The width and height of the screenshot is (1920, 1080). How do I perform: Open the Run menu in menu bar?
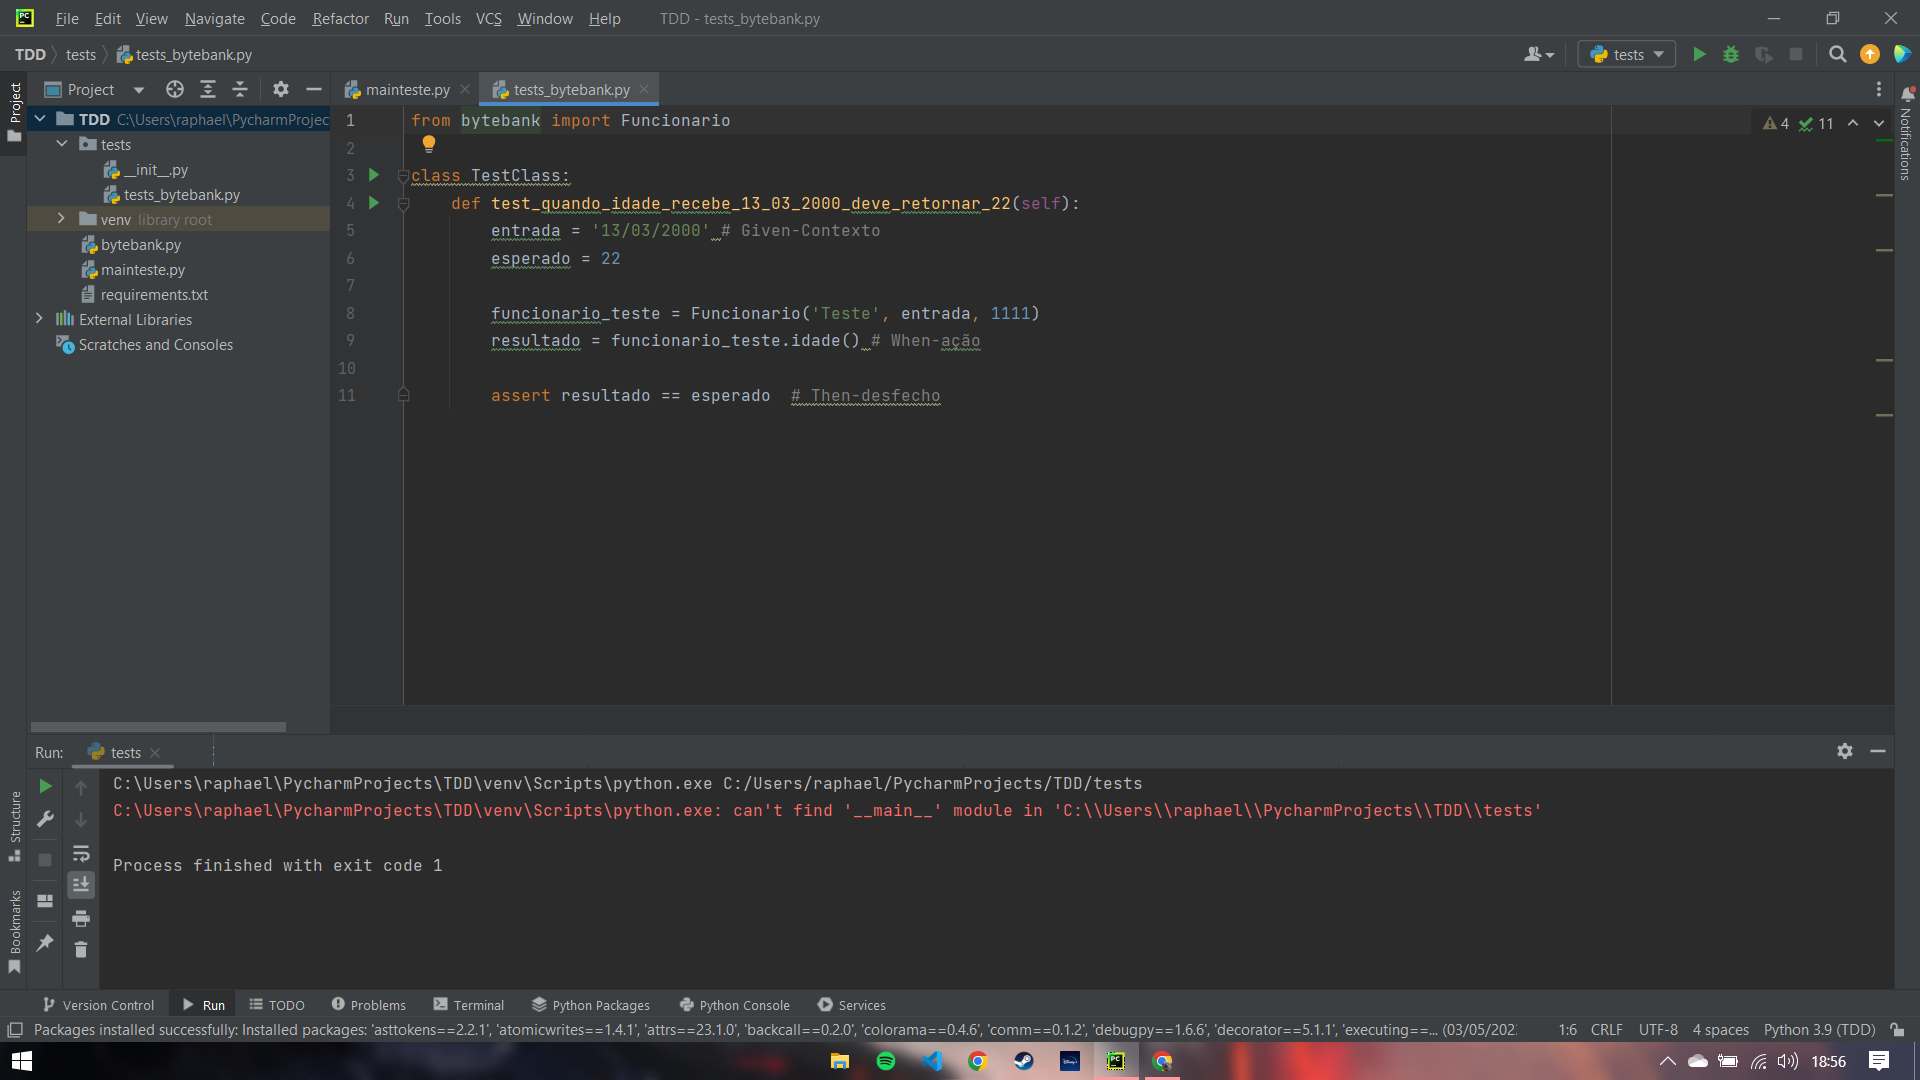pyautogui.click(x=396, y=17)
